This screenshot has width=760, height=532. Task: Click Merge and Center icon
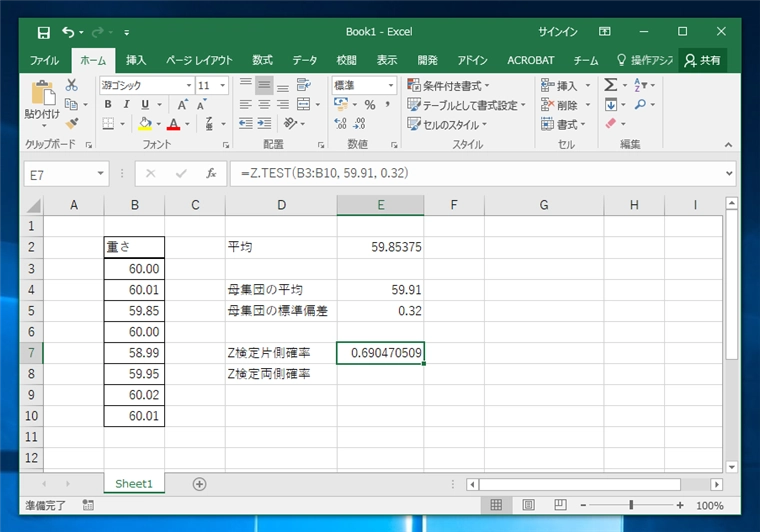coord(303,104)
